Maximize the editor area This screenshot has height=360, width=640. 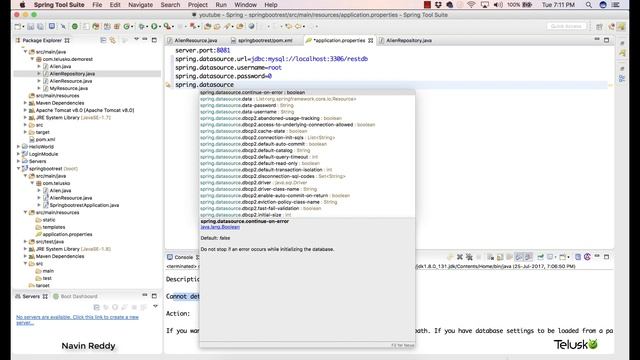pyautogui.click(x=607, y=40)
